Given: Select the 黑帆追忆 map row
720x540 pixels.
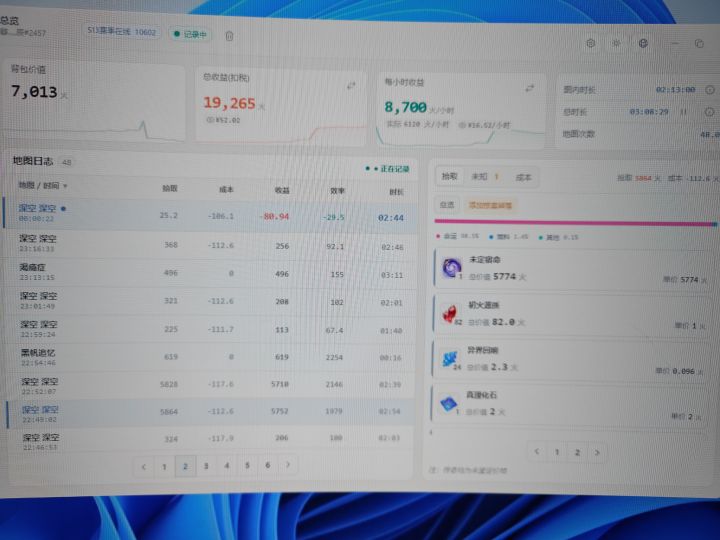Looking at the screenshot, I should click(x=209, y=357).
